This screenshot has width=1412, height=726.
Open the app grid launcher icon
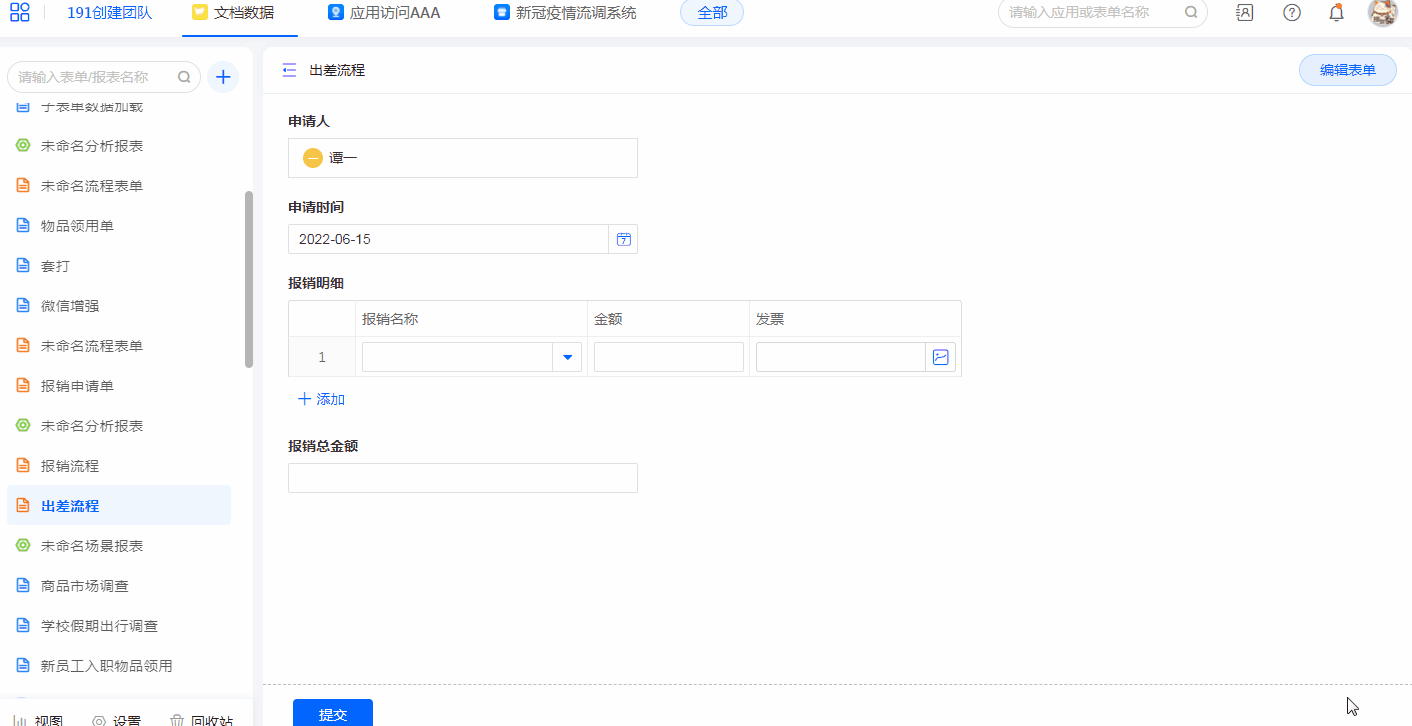tap(20, 13)
